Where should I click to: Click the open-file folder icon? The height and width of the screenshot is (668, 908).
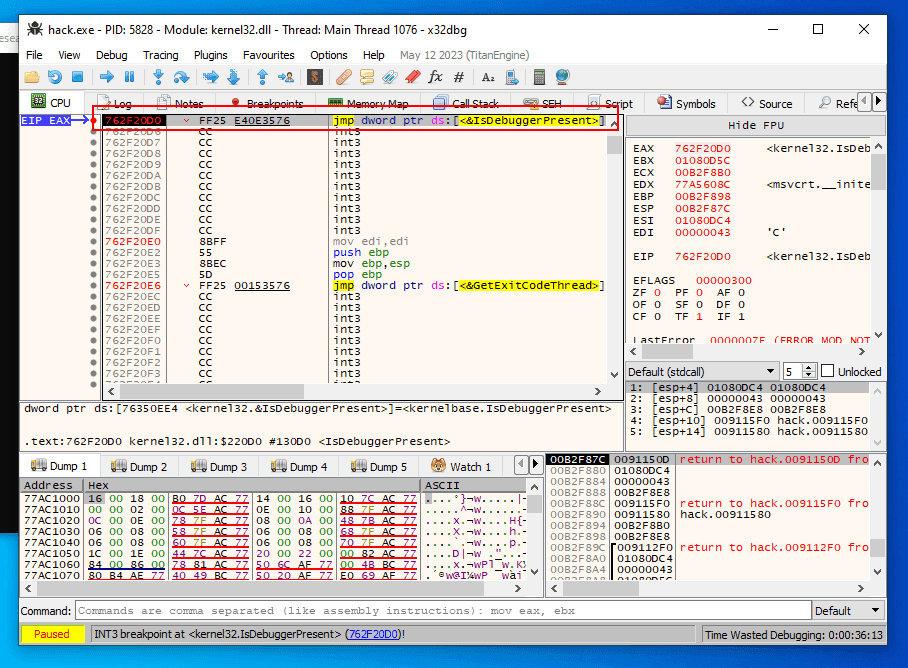[x=31, y=76]
